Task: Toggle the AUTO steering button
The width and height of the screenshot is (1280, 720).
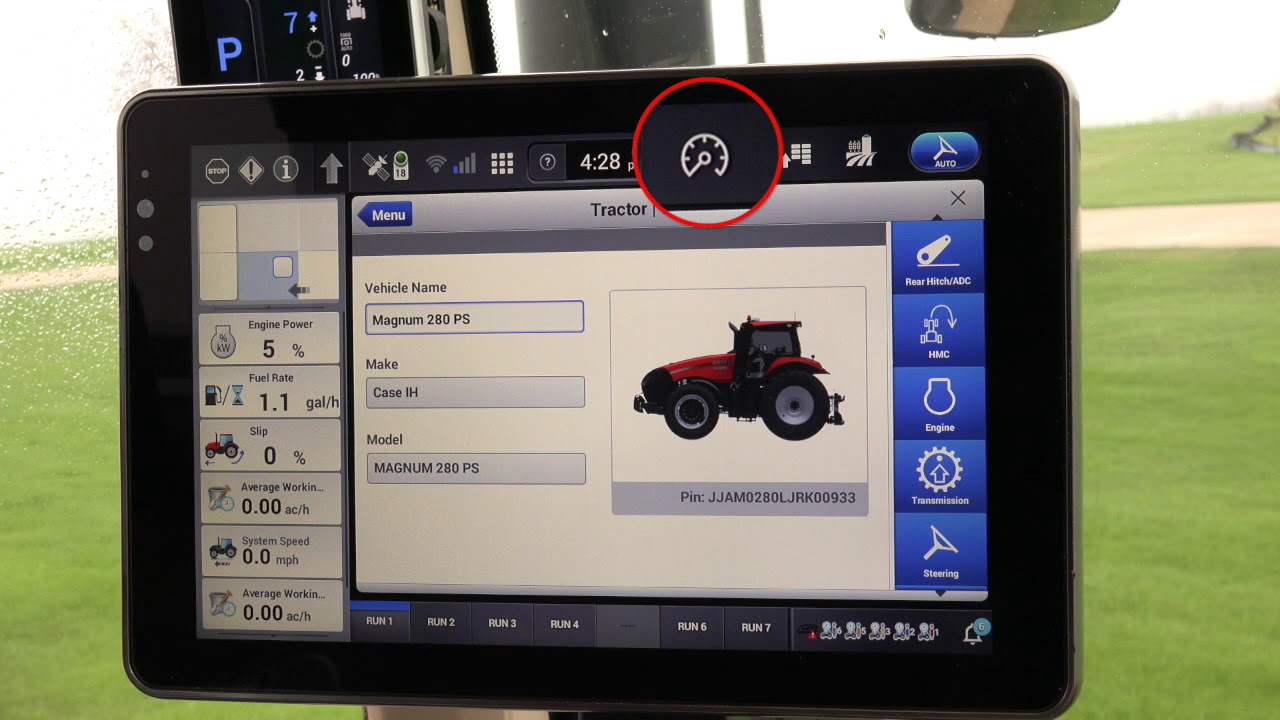Action: (x=944, y=151)
